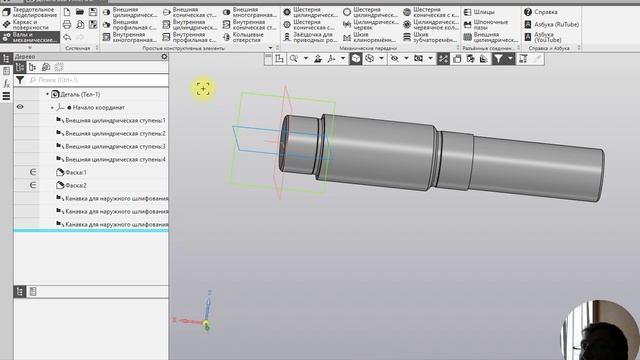Open print preview icon
Viewport: 640px width, 360px height.
pos(80,25)
